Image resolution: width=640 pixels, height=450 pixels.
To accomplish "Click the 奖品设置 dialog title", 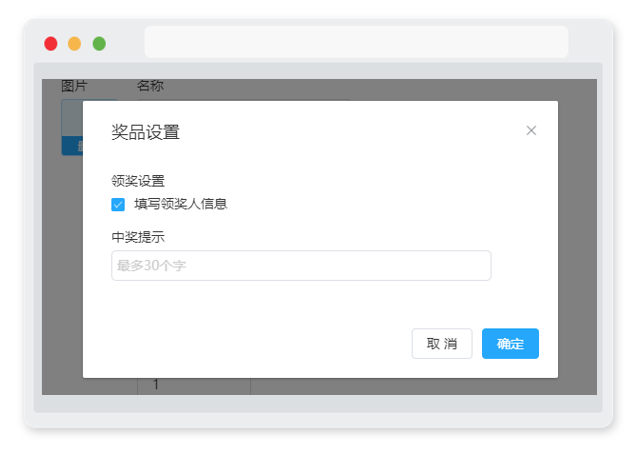I will coord(146,132).
